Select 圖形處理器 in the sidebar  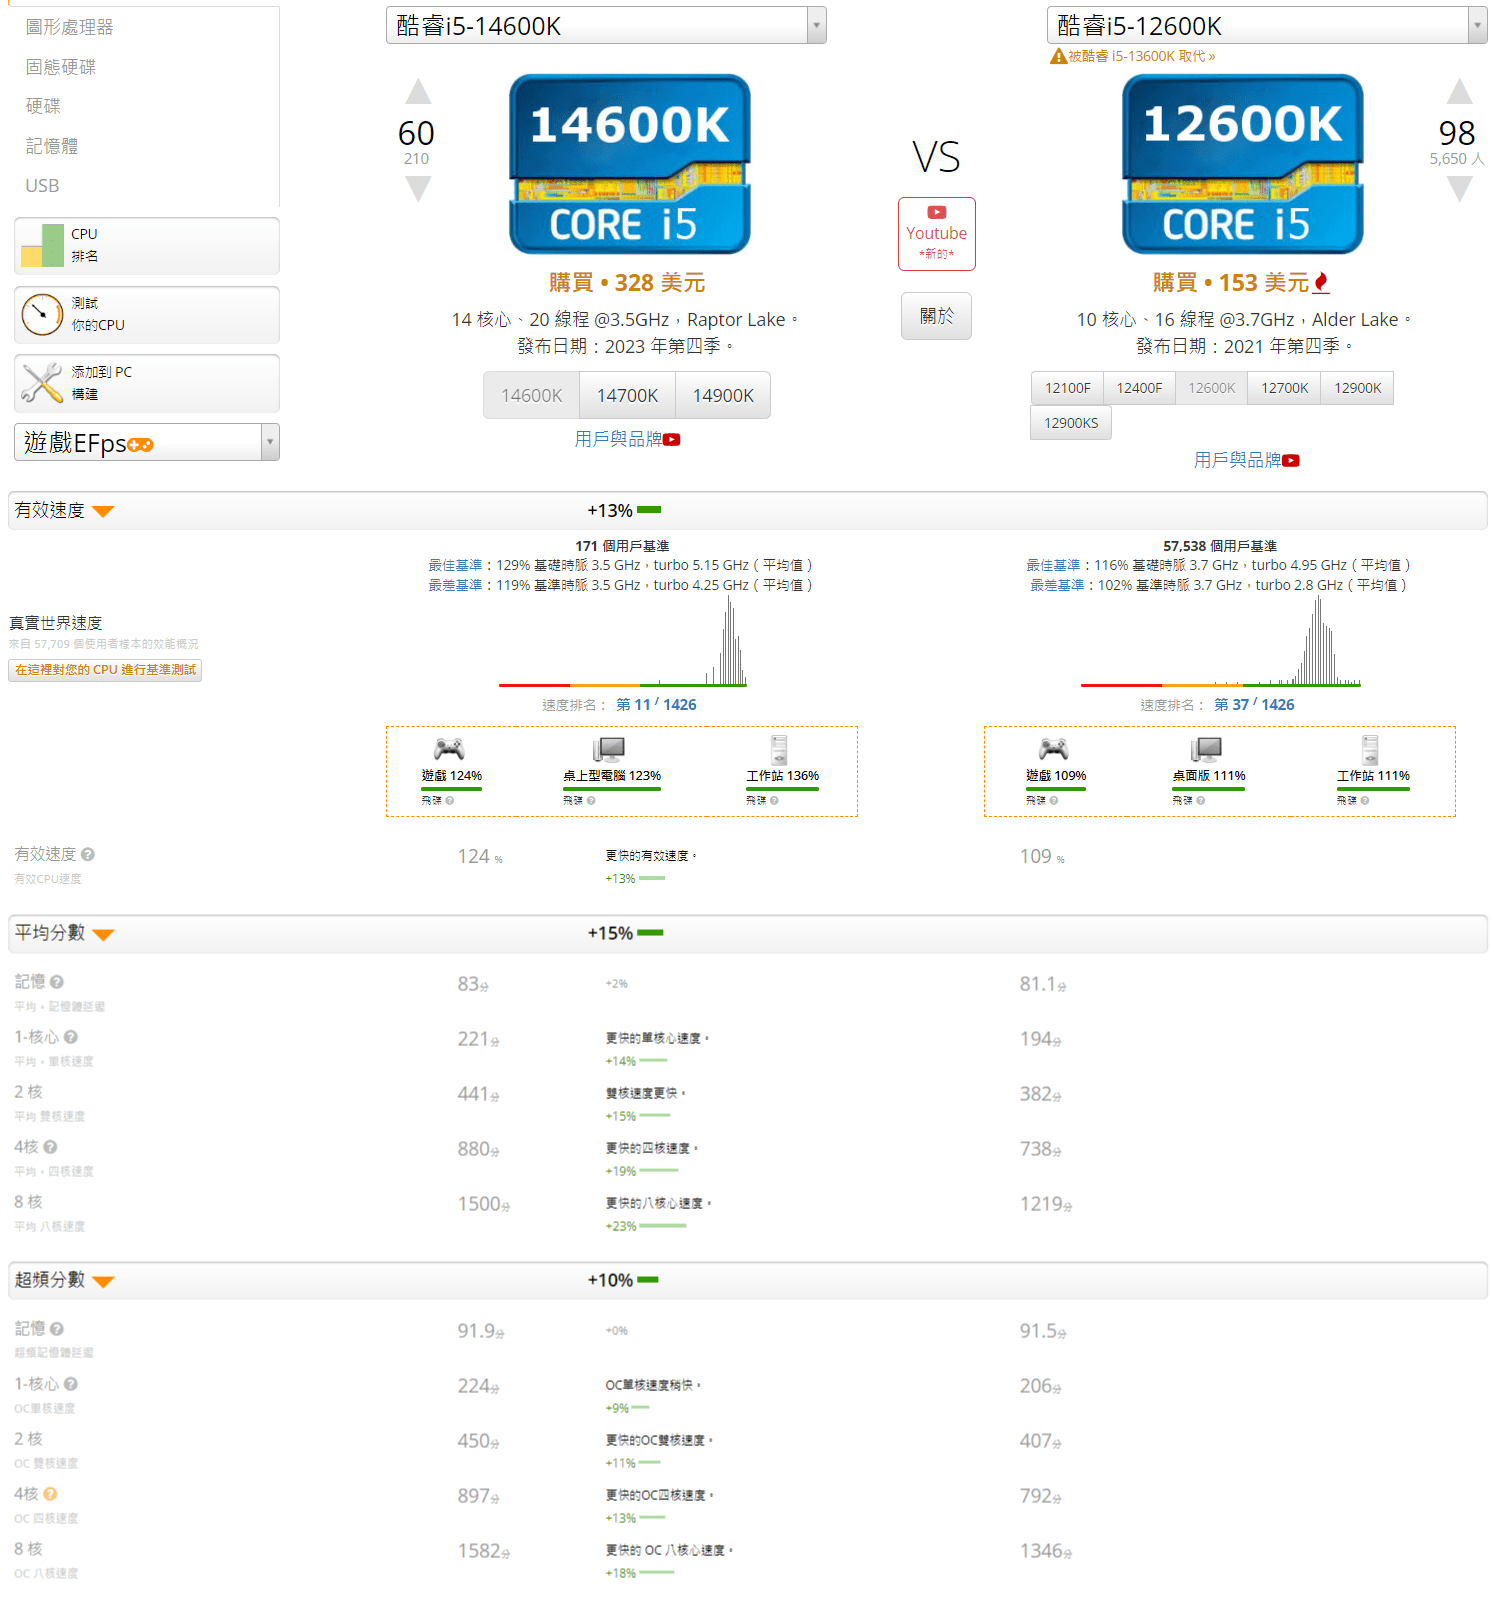coord(69,27)
